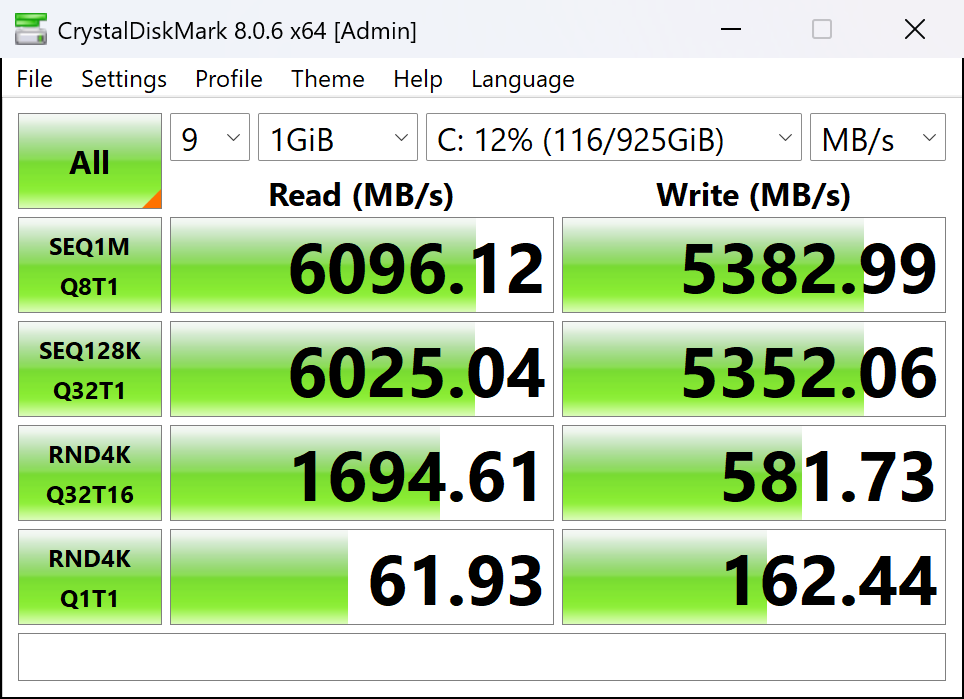Run the SEQ1M Q8T1 test

point(90,265)
